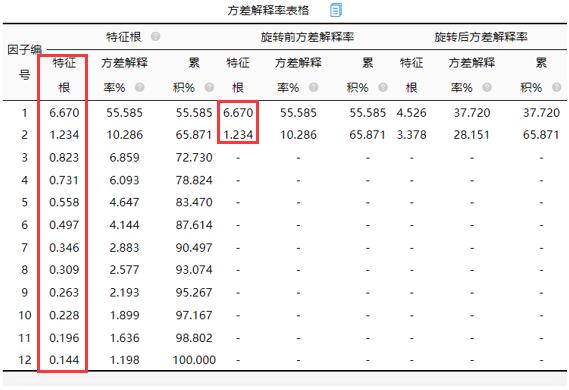Select variance rate 6.859
Screen dimensions: 569x390
coord(124,157)
